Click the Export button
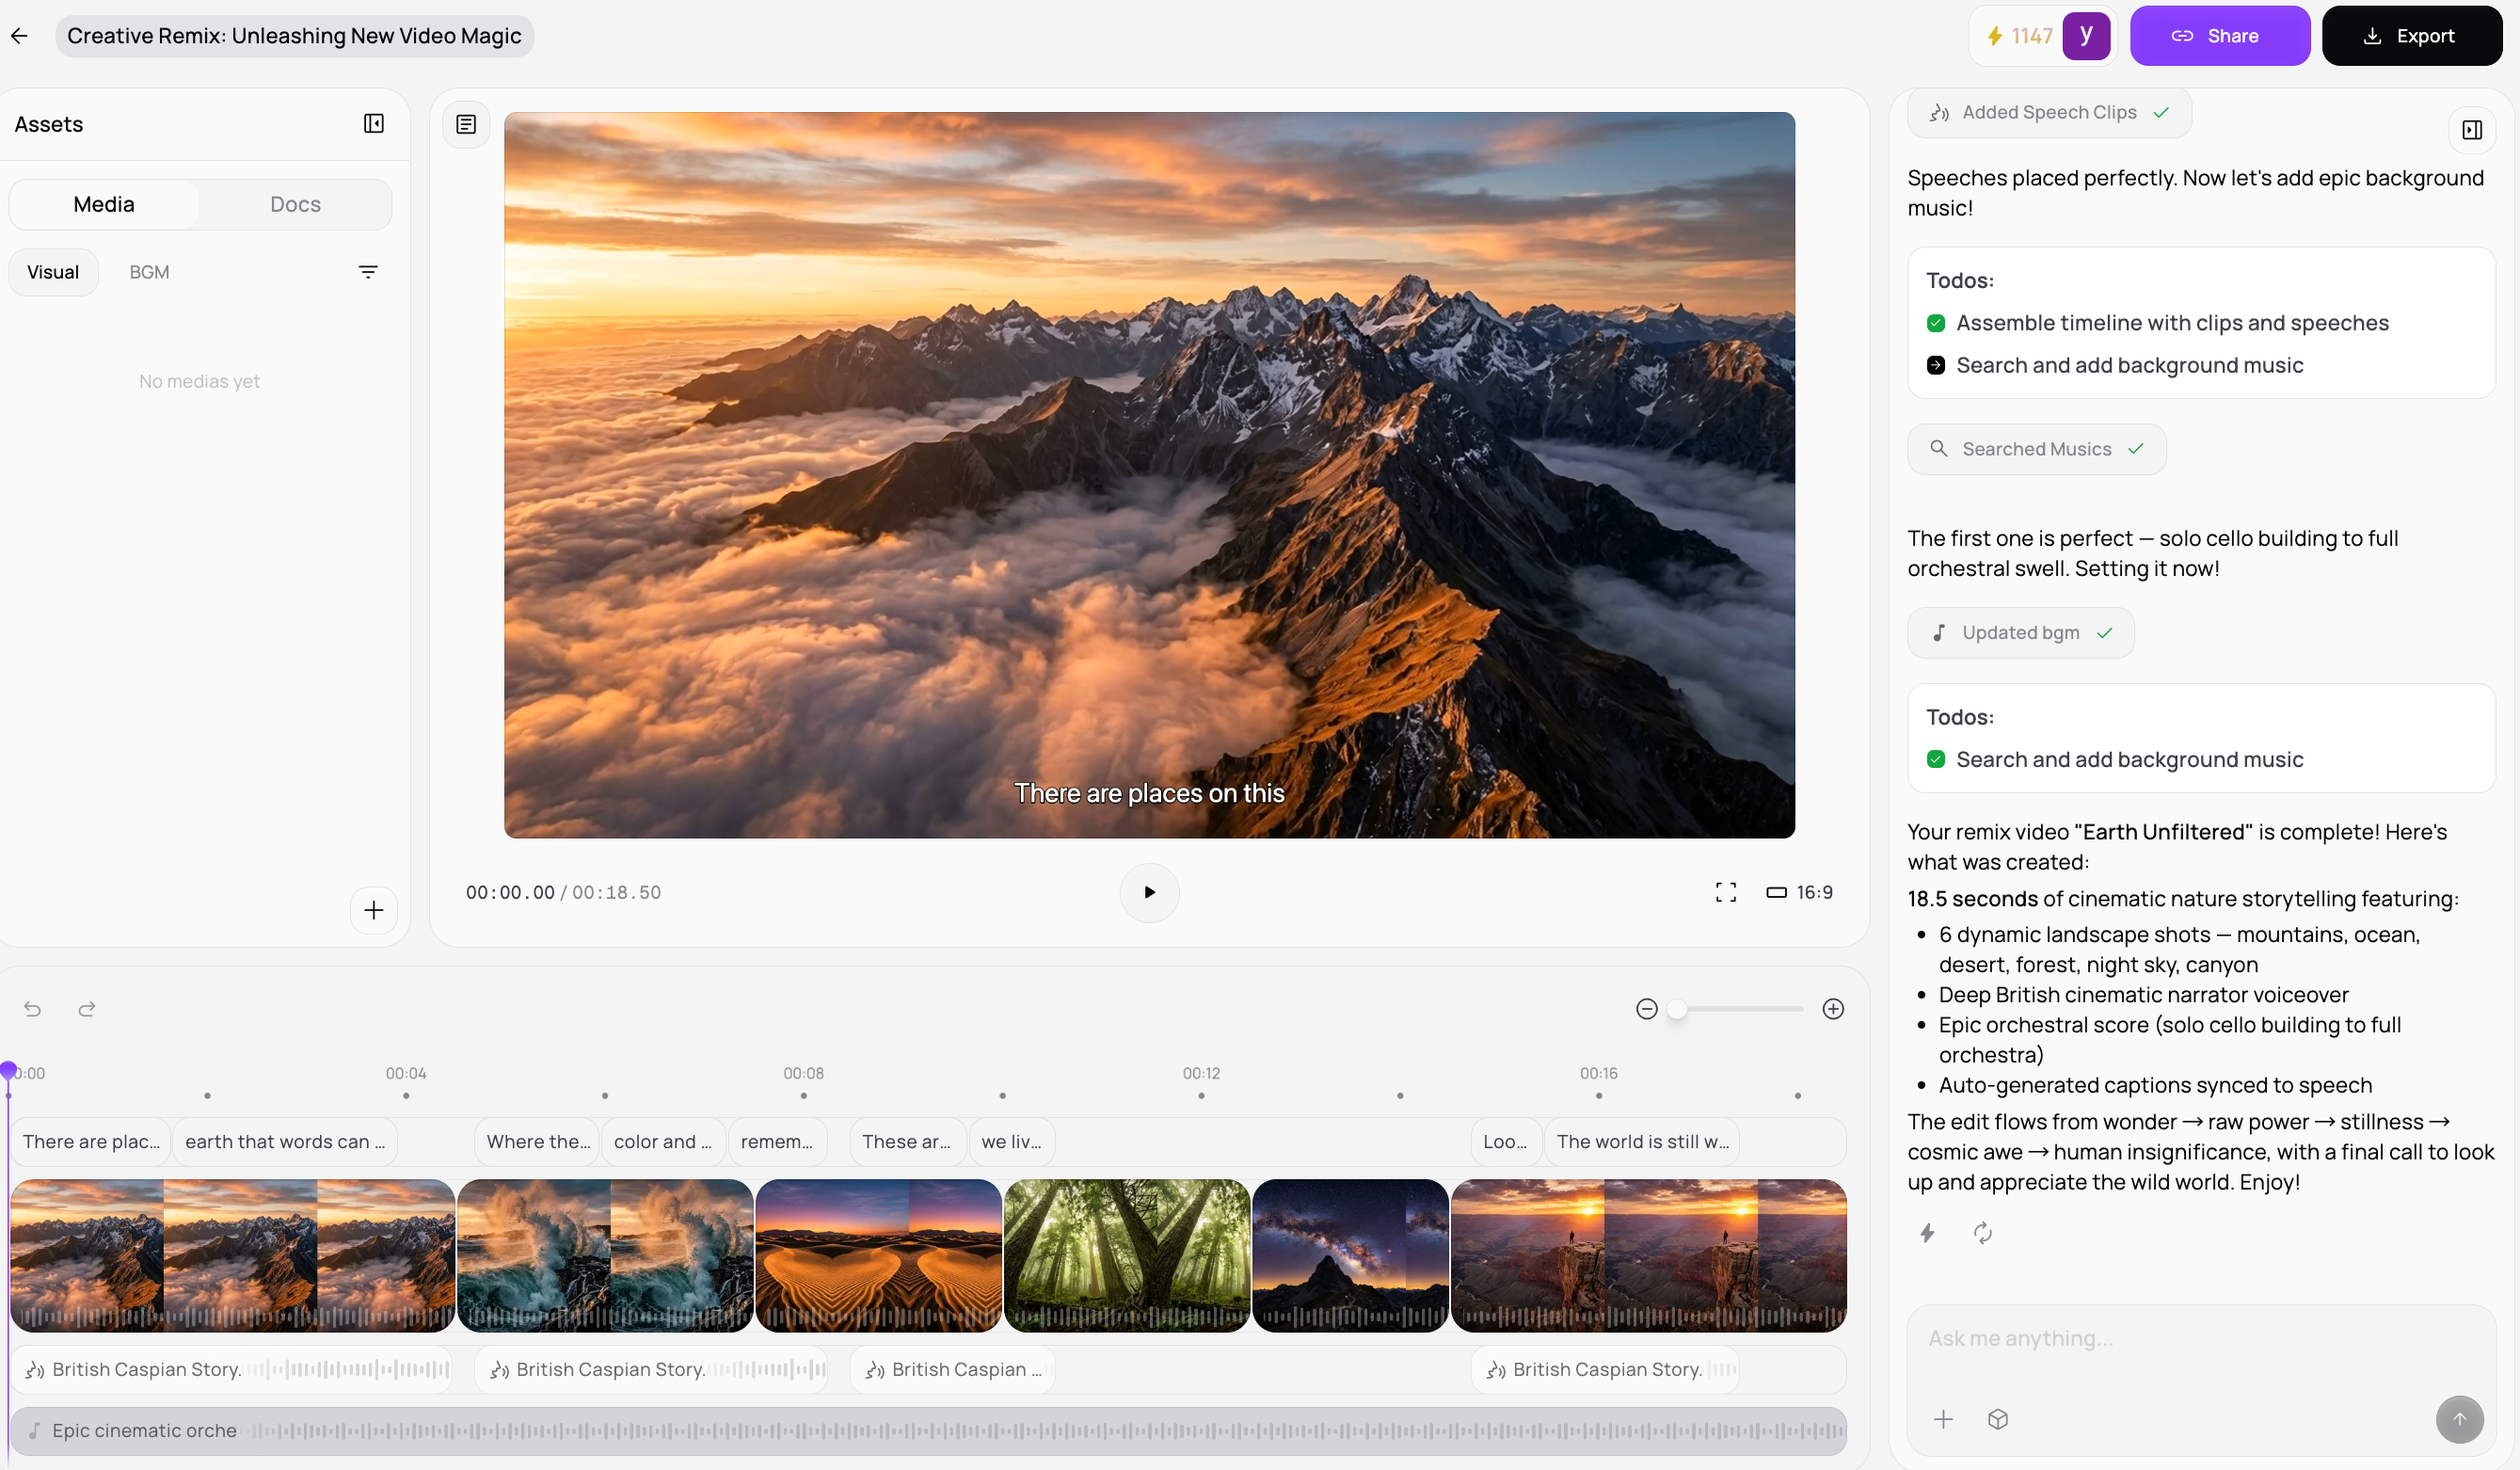This screenshot has width=2520, height=1470. click(x=2410, y=36)
